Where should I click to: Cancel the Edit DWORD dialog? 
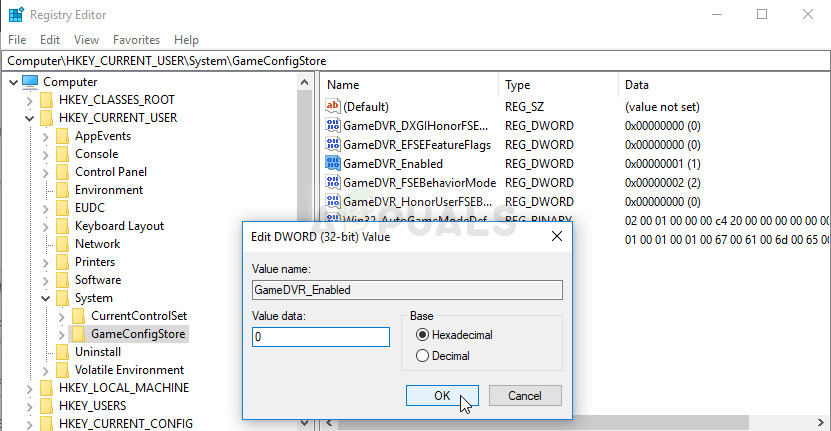(525, 395)
